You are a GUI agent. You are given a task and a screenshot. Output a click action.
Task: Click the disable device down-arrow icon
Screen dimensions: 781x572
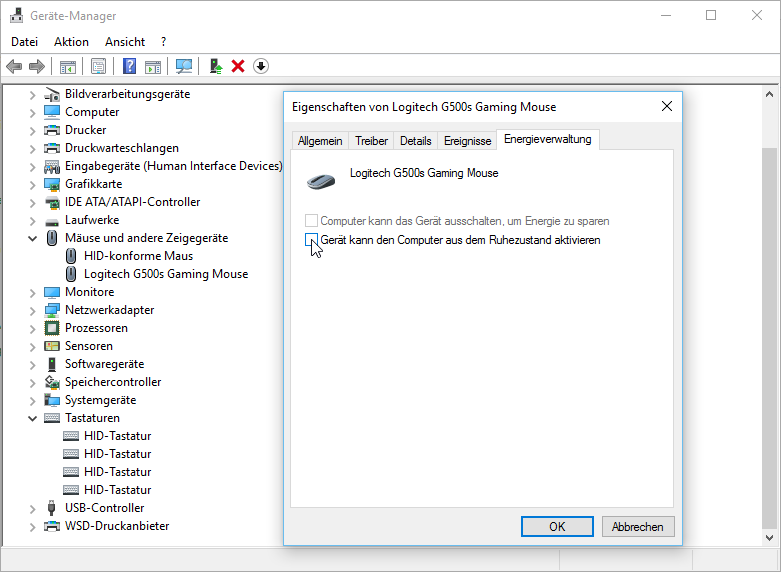pos(261,66)
